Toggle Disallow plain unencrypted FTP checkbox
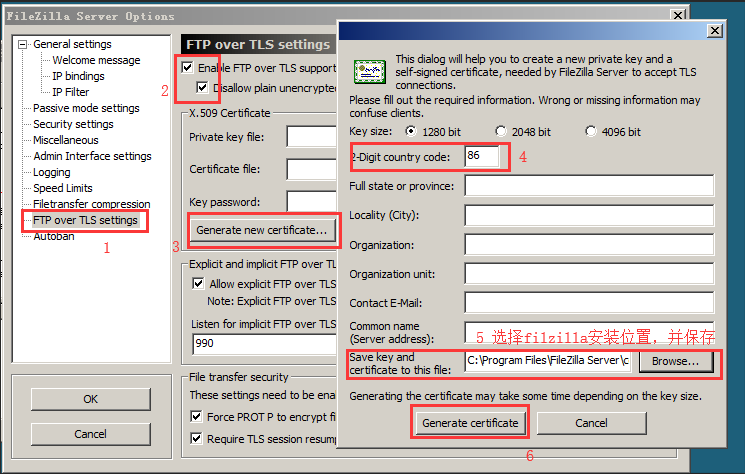 [202, 87]
